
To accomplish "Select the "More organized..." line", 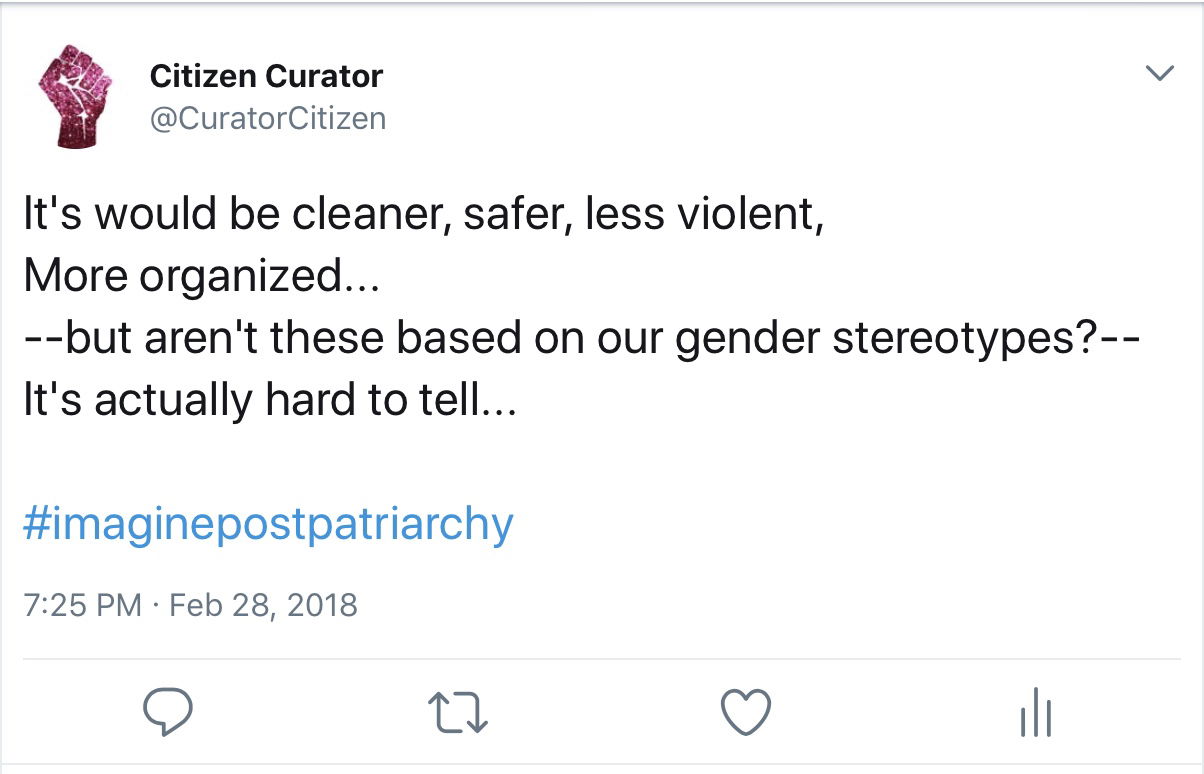I will pyautogui.click(x=201, y=277).
